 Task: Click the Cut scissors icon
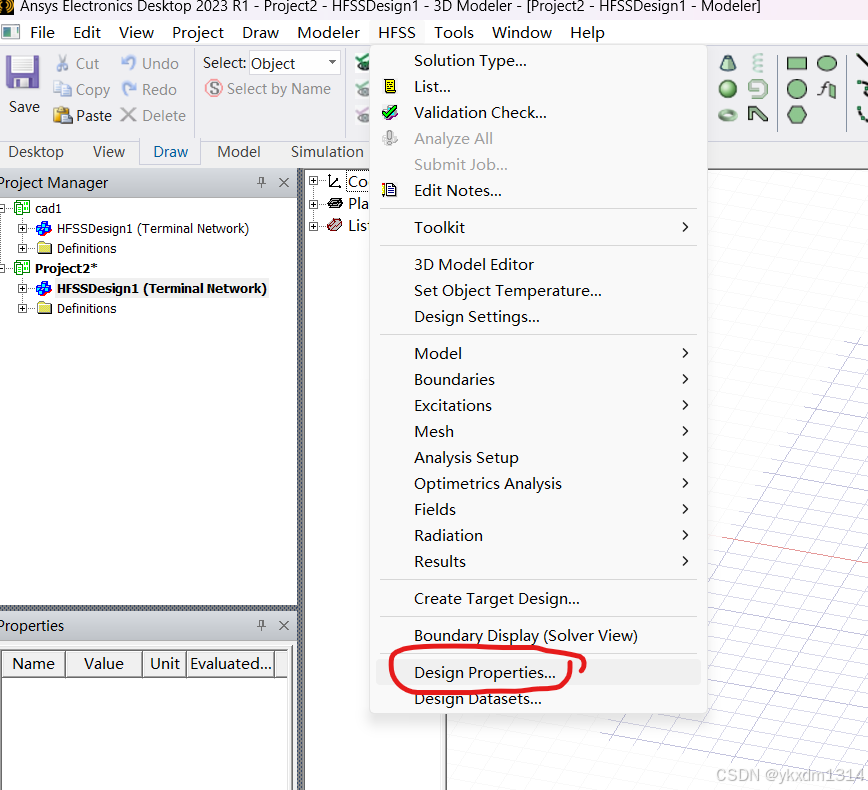[x=63, y=63]
